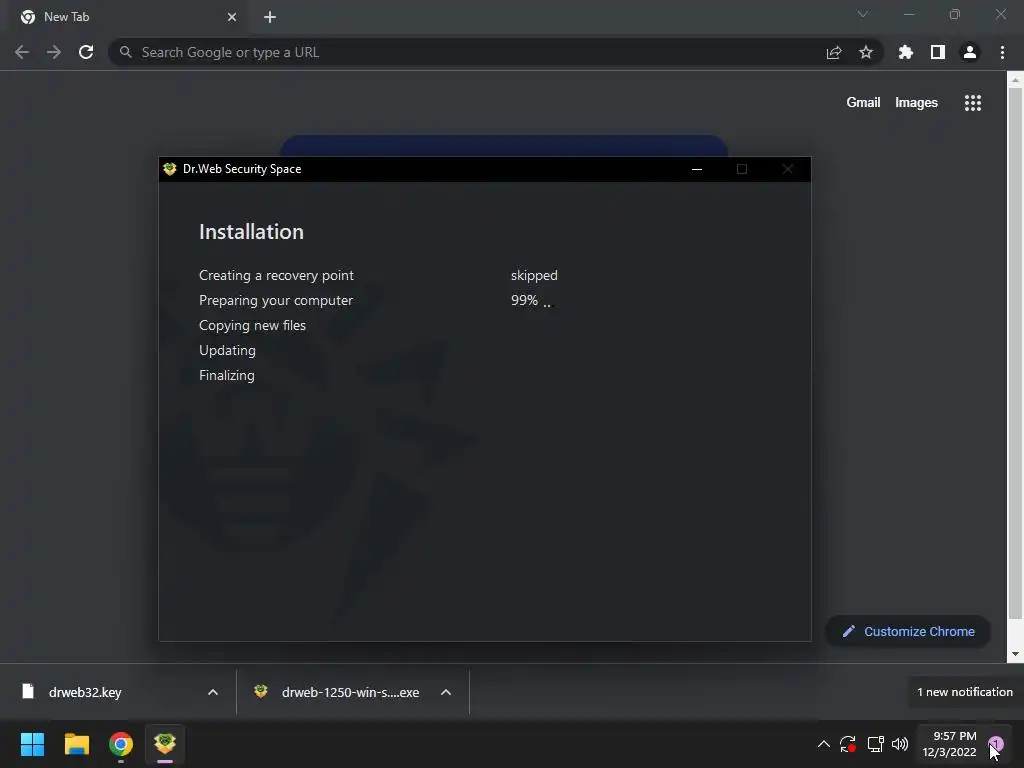Viewport: 1024px width, 768px height.
Task: Open volume control tray icon
Action: point(900,744)
